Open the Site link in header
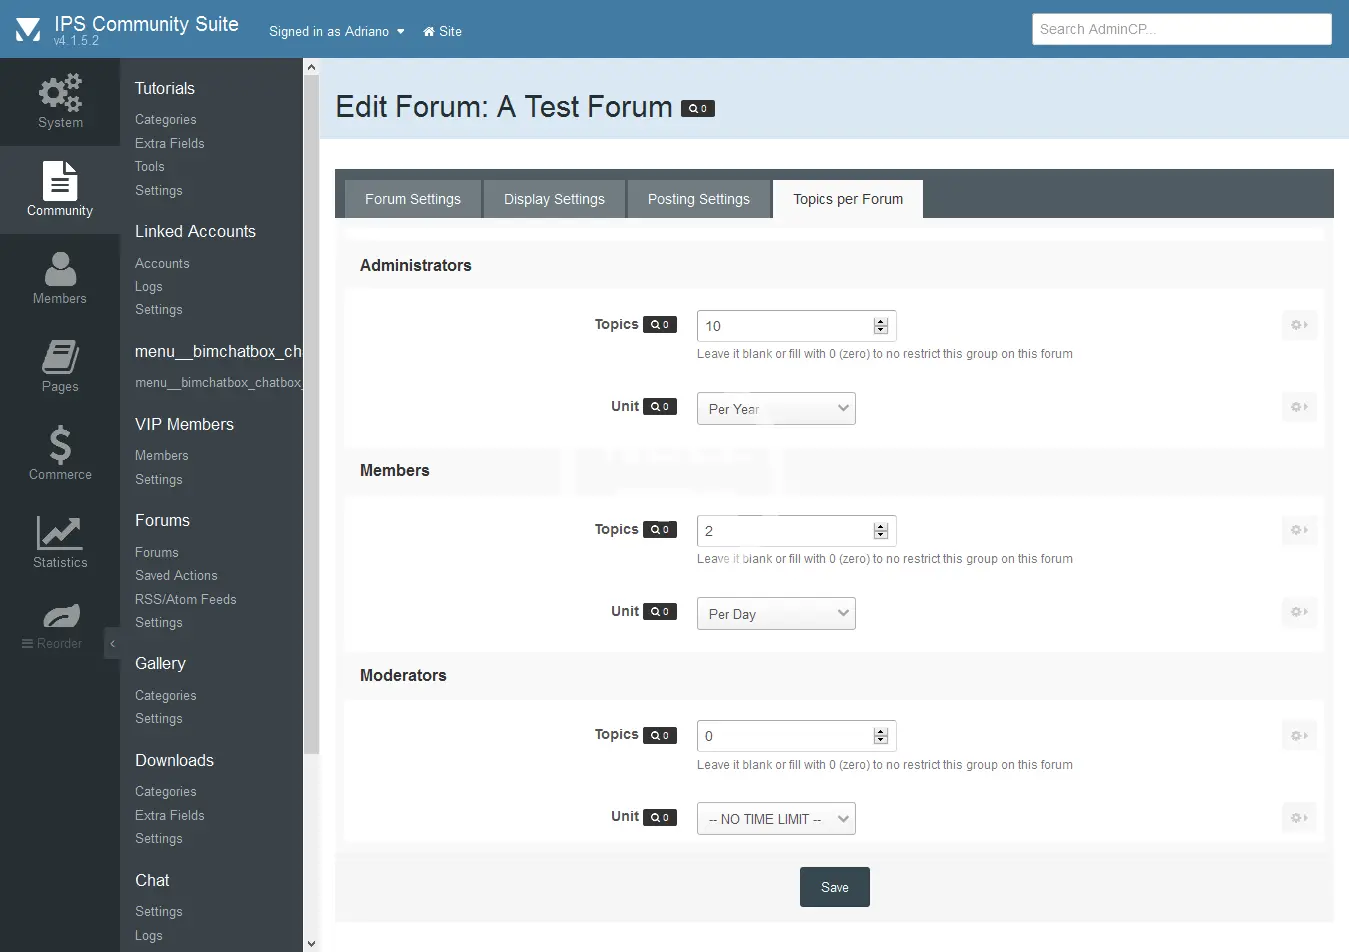Image resolution: width=1349 pixels, height=952 pixels. [x=442, y=31]
